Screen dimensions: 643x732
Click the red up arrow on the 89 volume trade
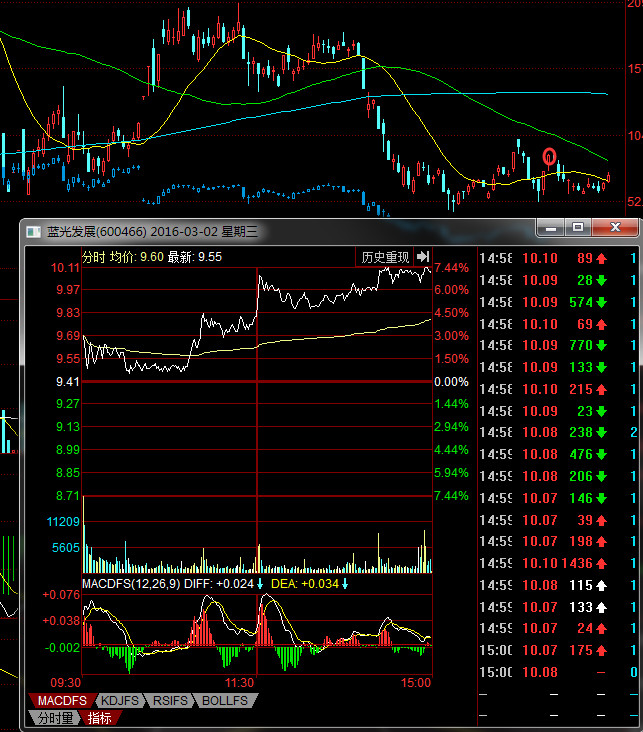coord(601,258)
